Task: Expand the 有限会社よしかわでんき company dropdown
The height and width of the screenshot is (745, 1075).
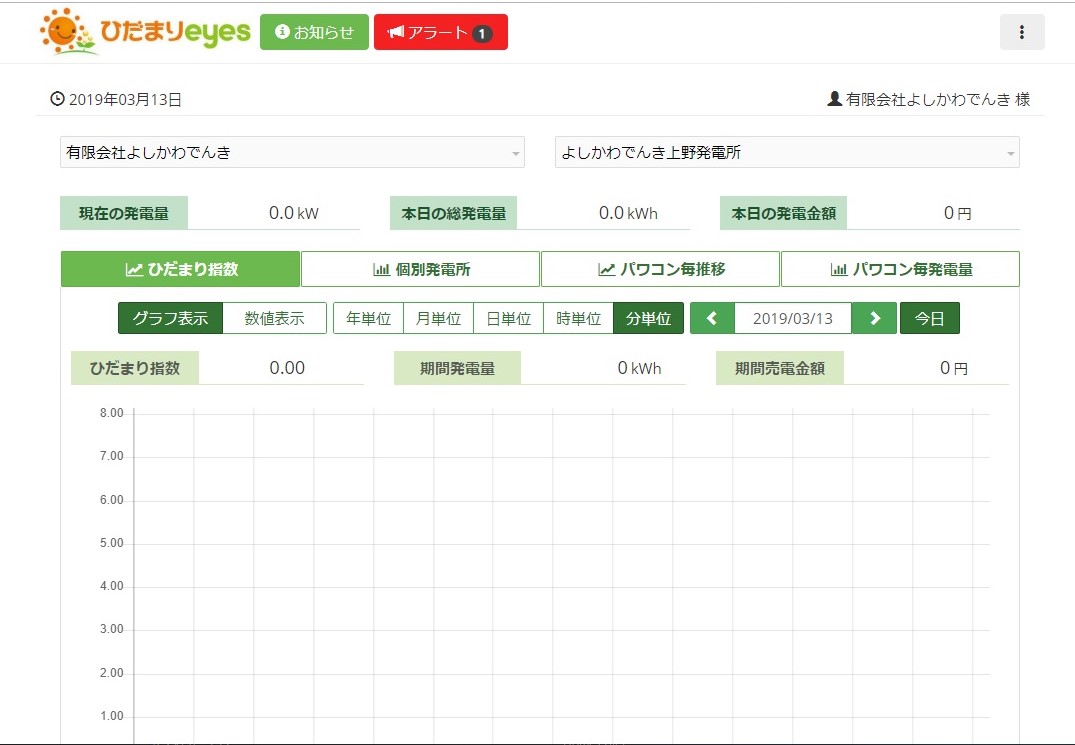Action: (x=292, y=153)
